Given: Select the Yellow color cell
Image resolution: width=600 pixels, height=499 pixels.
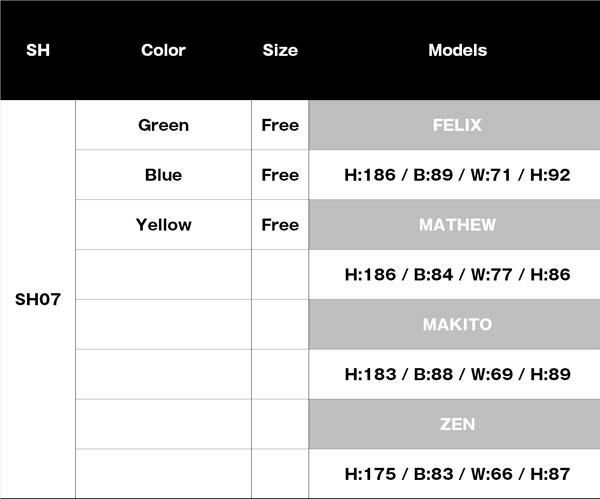Looking at the screenshot, I should (x=163, y=225).
